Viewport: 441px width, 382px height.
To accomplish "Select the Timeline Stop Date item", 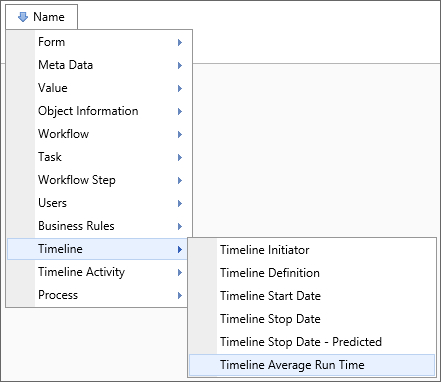I will click(312, 319).
